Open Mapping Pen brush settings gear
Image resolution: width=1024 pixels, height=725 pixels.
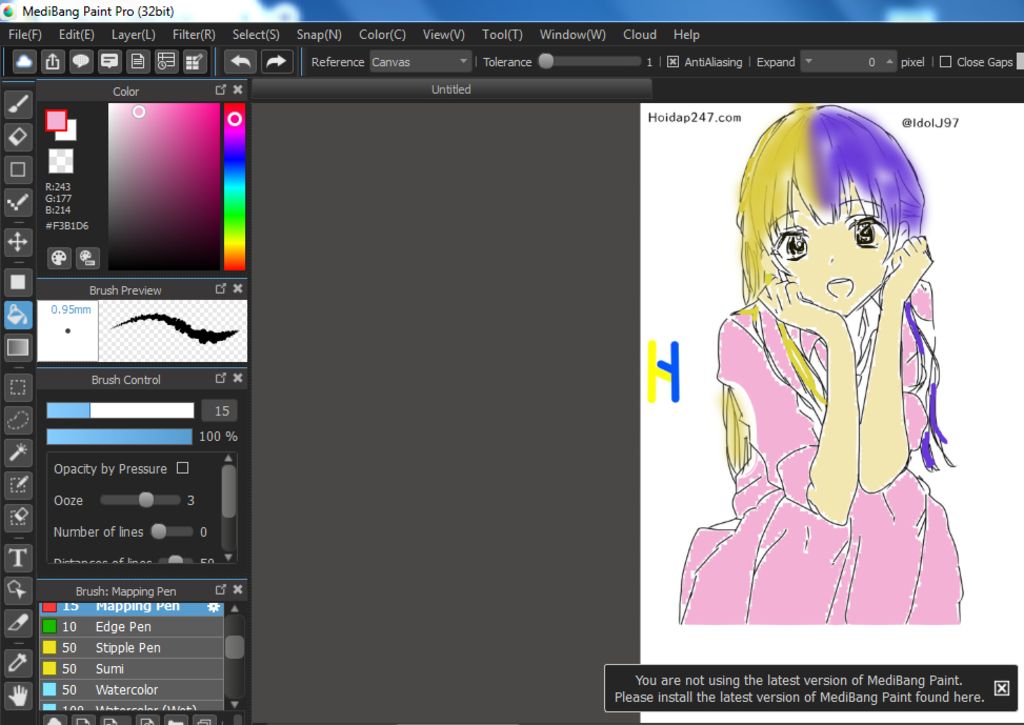tap(213, 607)
